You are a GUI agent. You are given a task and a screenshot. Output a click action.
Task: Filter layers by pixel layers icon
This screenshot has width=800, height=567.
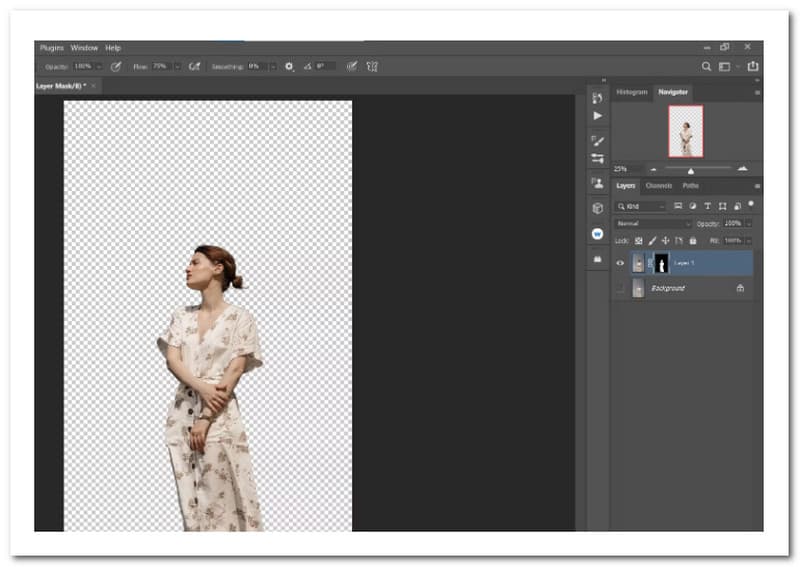click(x=678, y=206)
